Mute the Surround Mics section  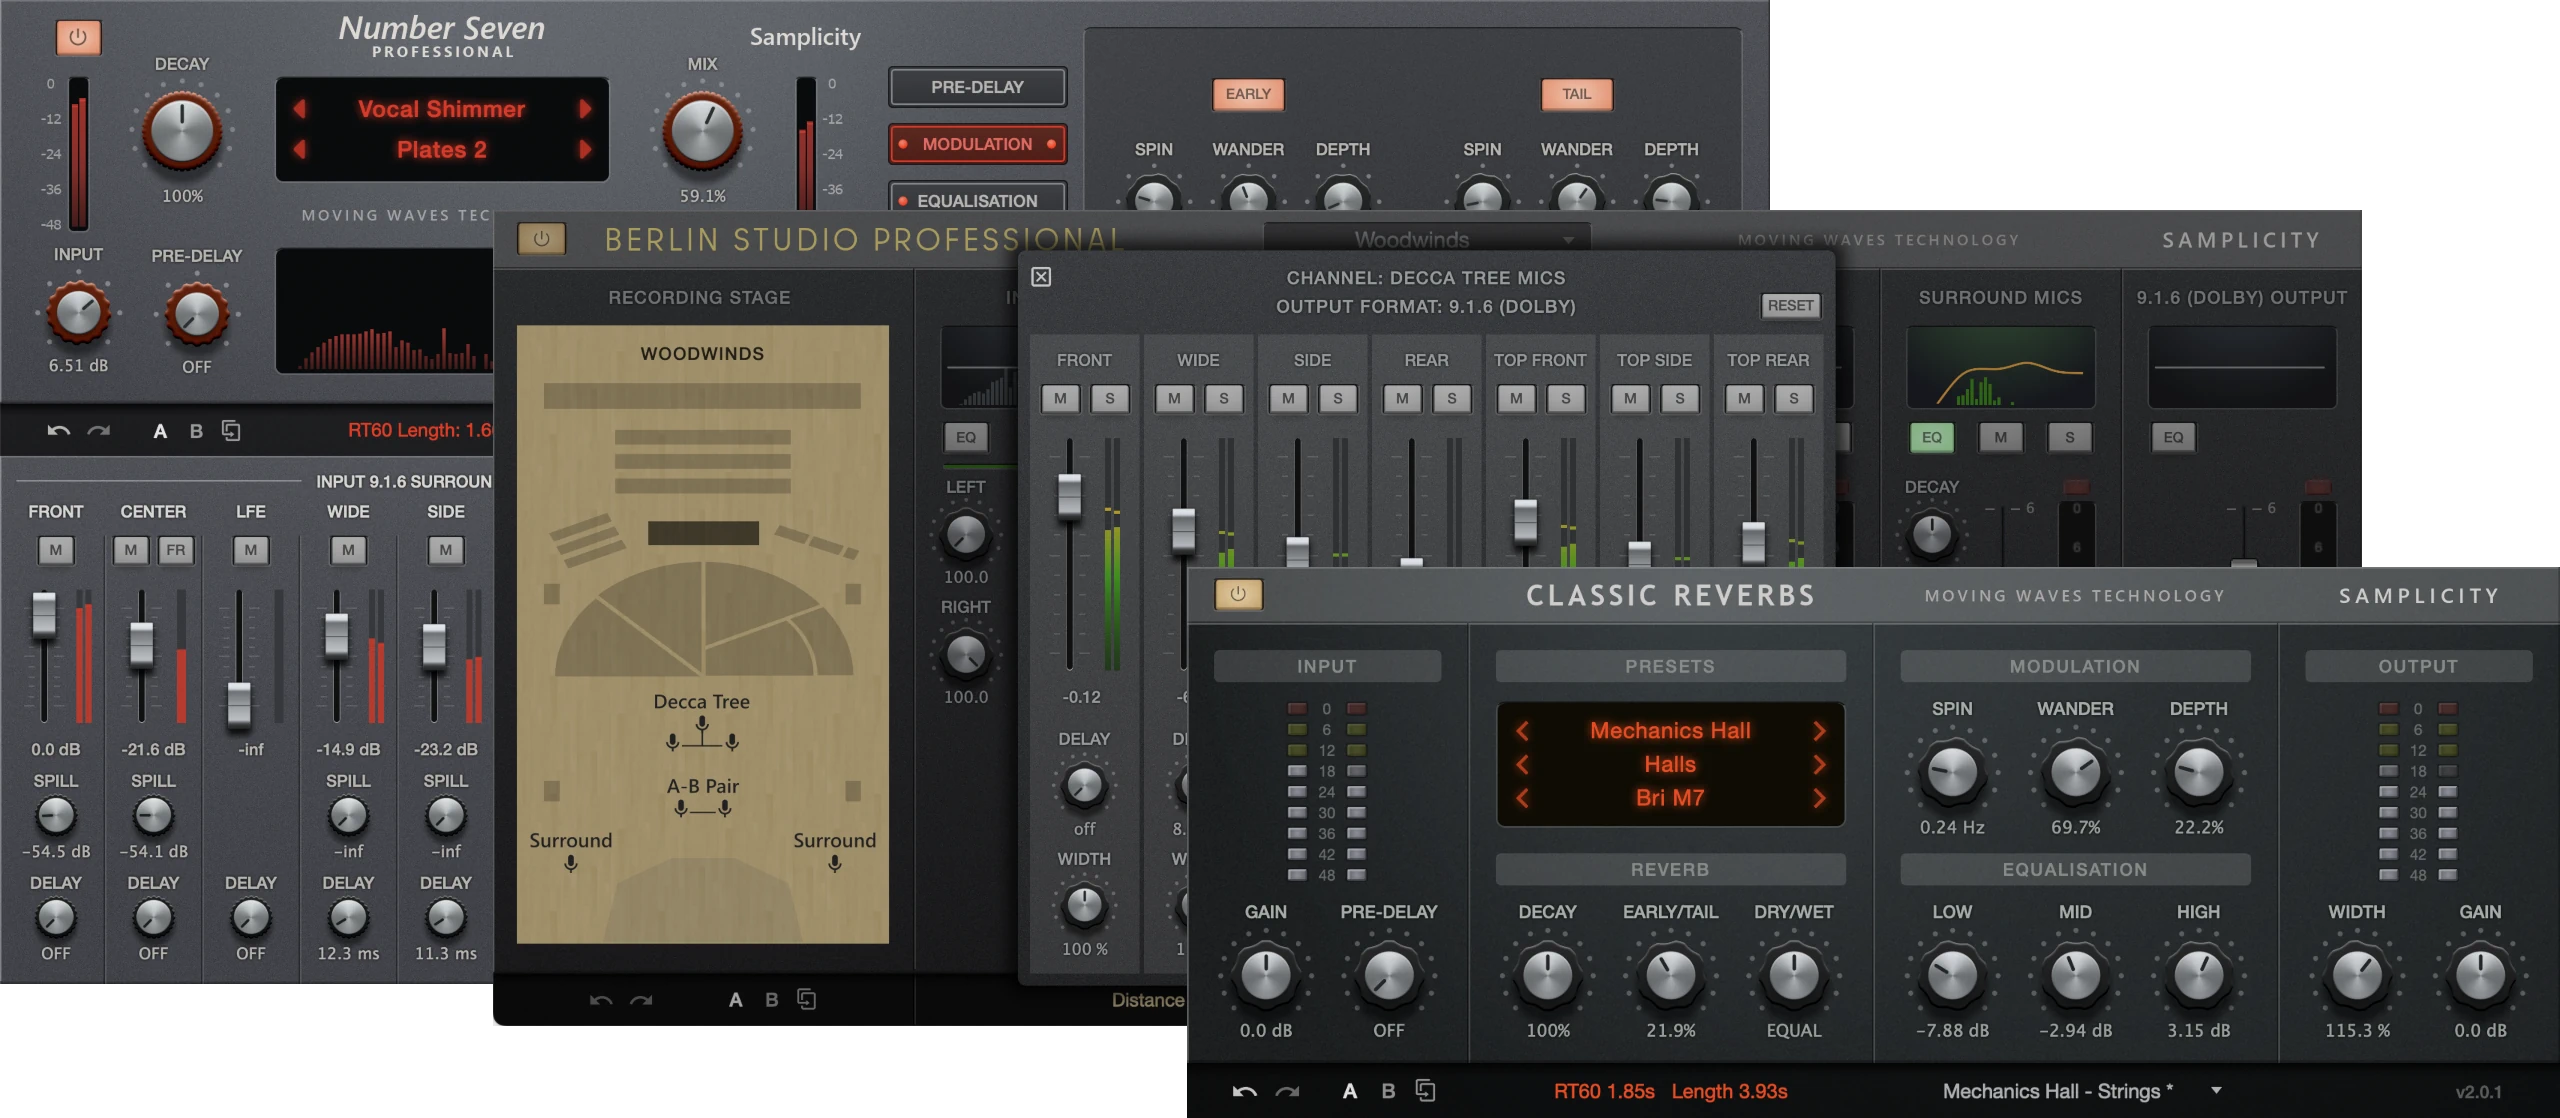[2000, 437]
